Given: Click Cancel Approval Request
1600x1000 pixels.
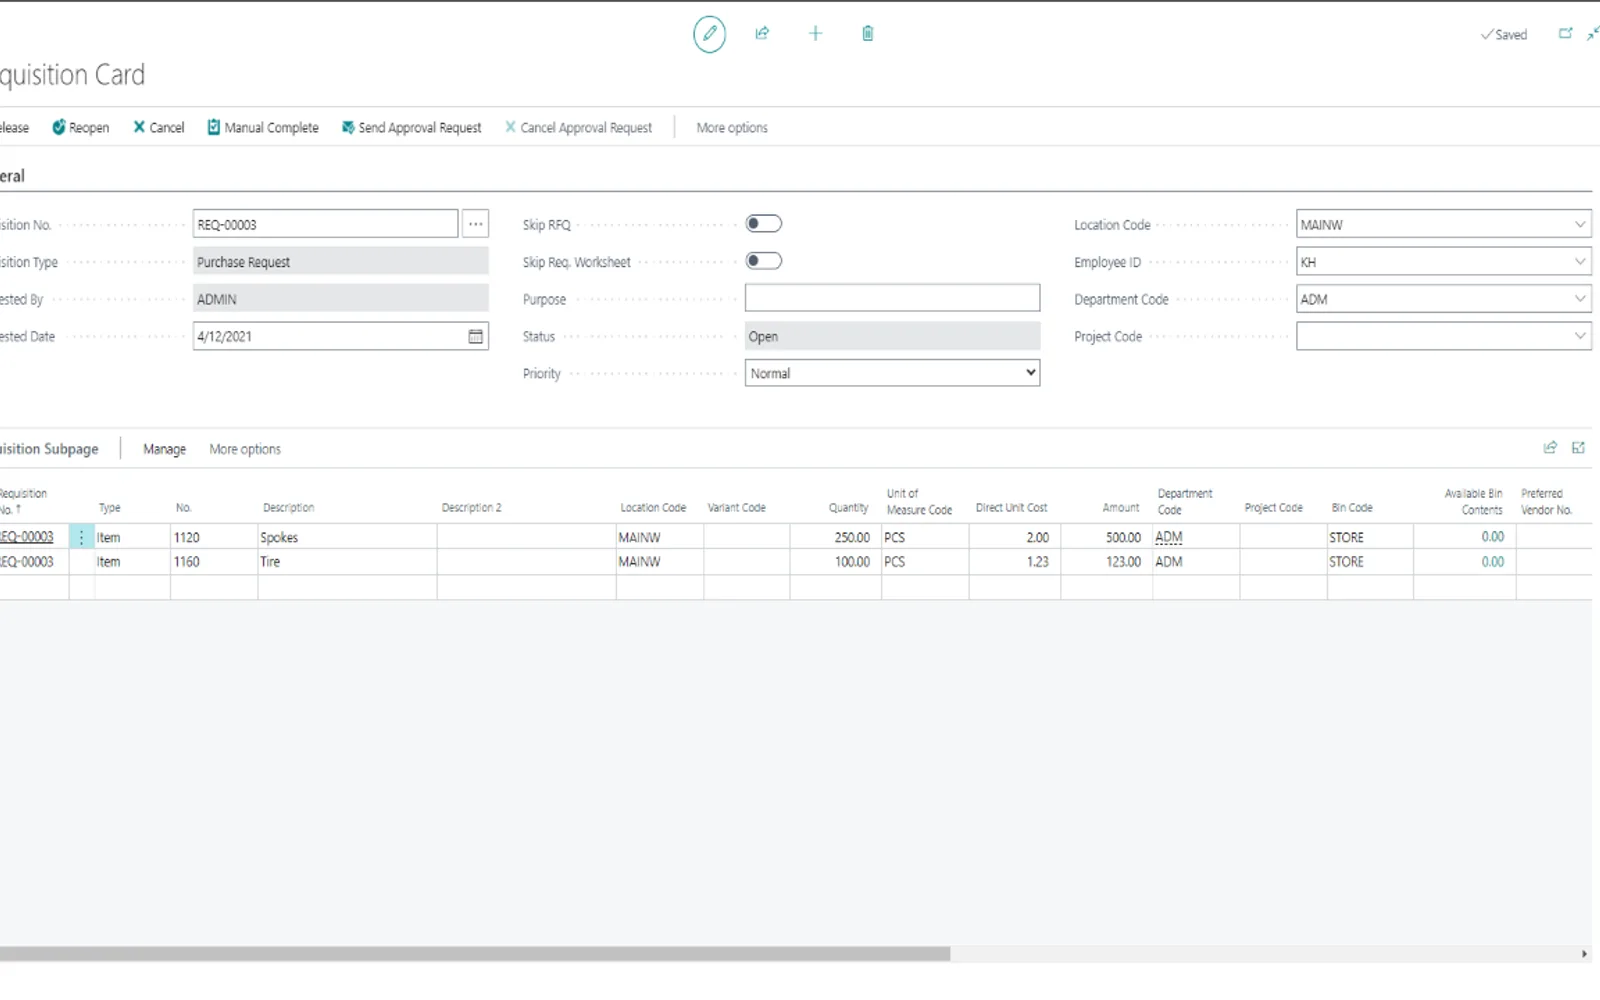Looking at the screenshot, I should tap(578, 128).
